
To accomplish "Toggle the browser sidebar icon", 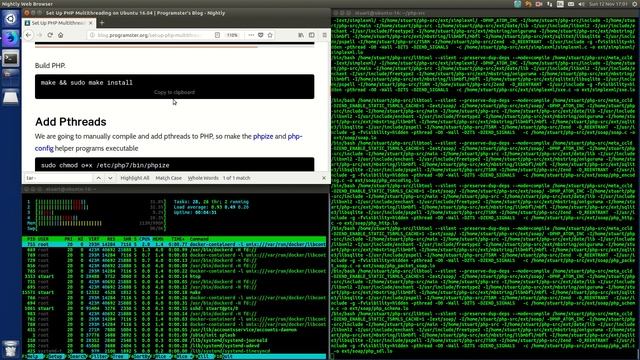I will point(312,35).
